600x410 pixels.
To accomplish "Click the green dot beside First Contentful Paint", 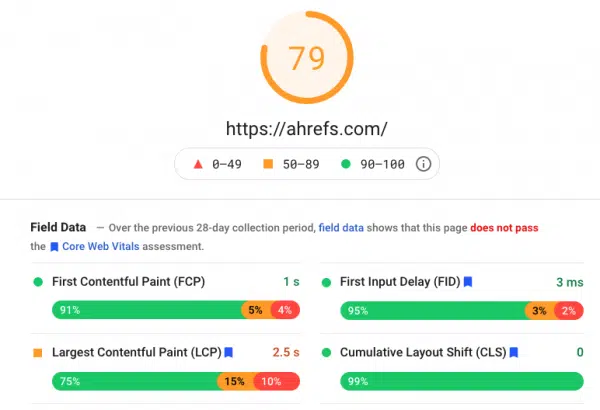I will 38,282.
